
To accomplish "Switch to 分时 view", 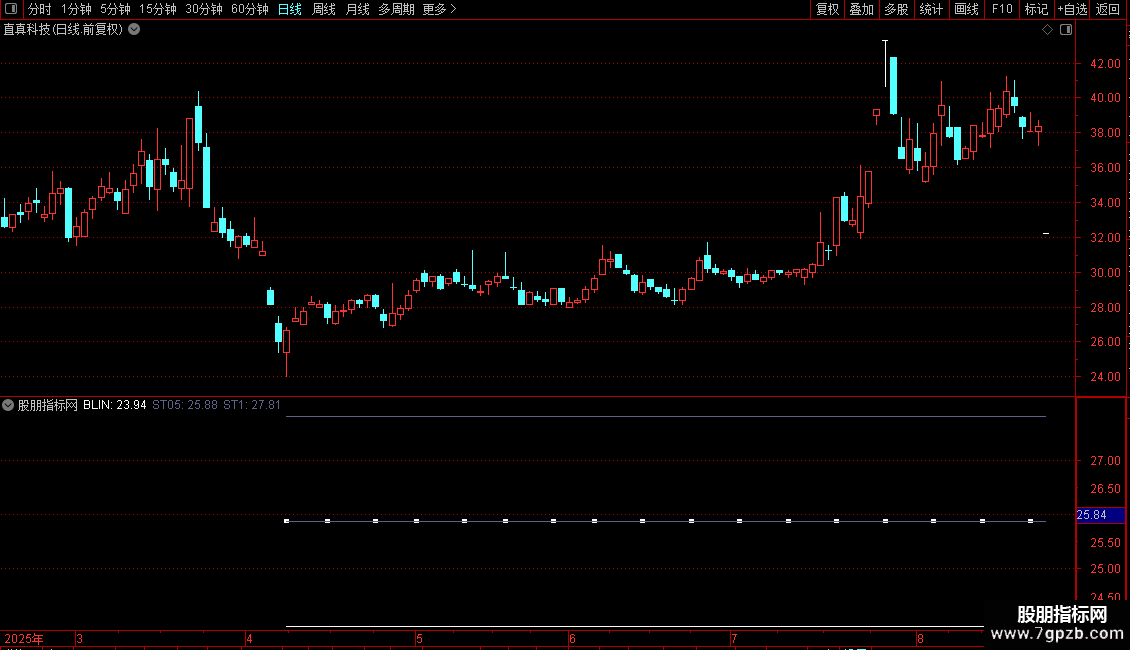I will (40, 9).
